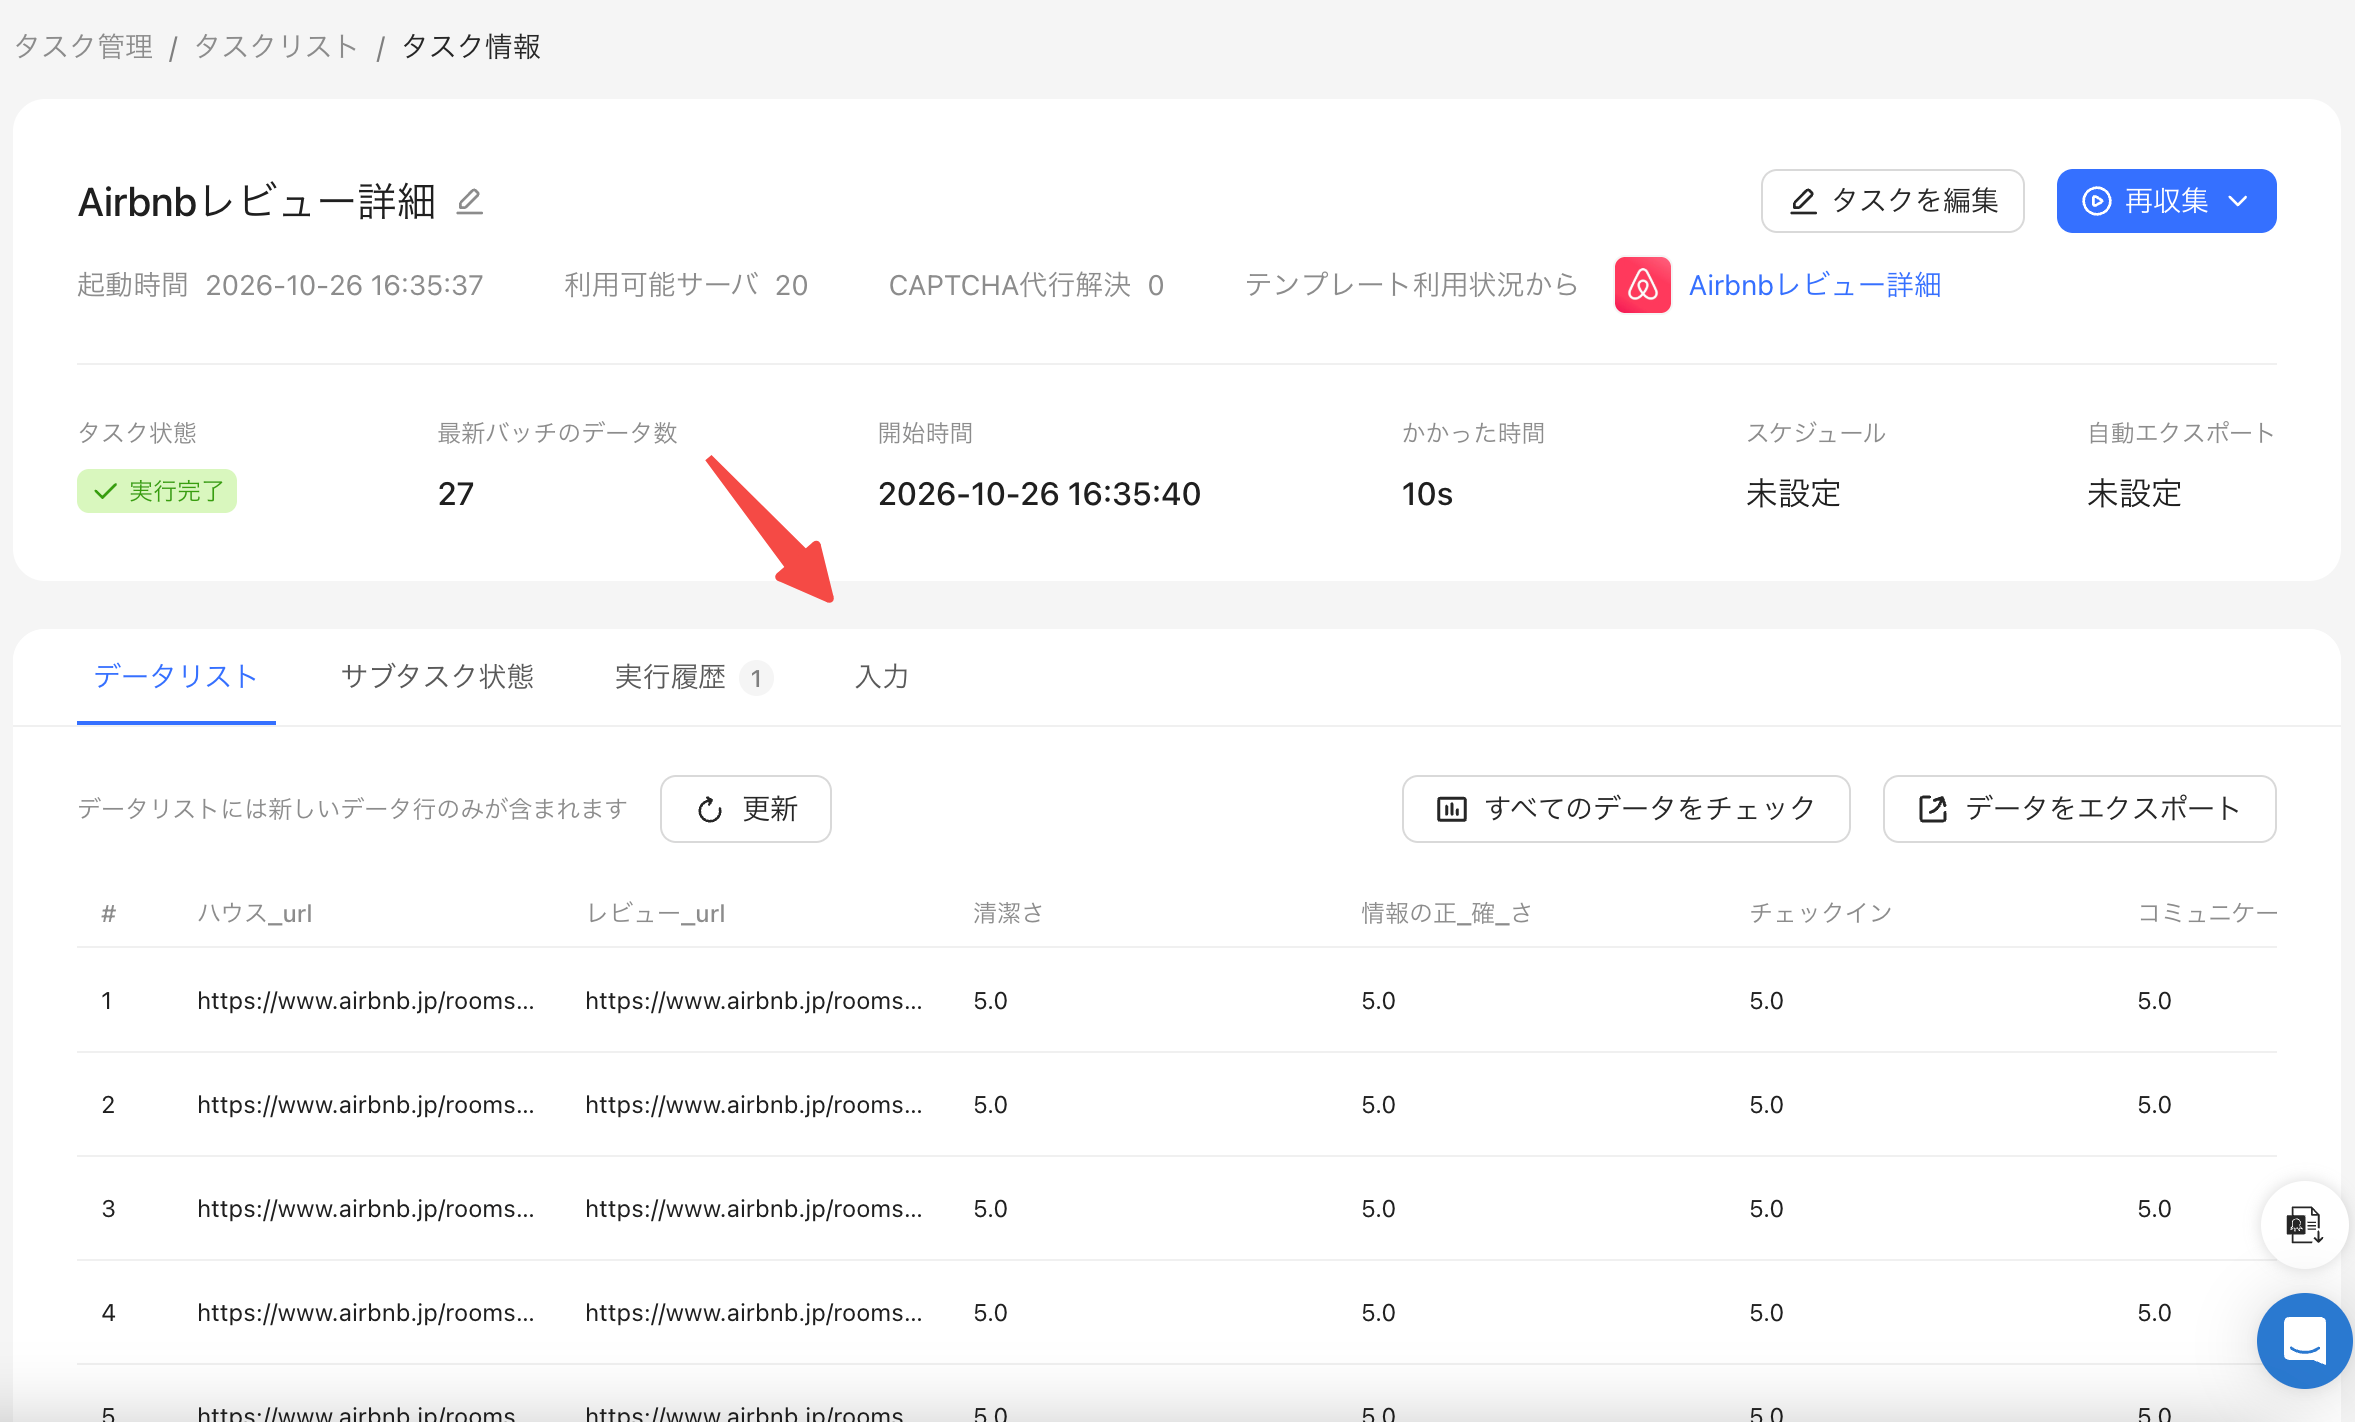Open the blue chat support bubble
The height and width of the screenshot is (1422, 2355).
(2304, 1340)
